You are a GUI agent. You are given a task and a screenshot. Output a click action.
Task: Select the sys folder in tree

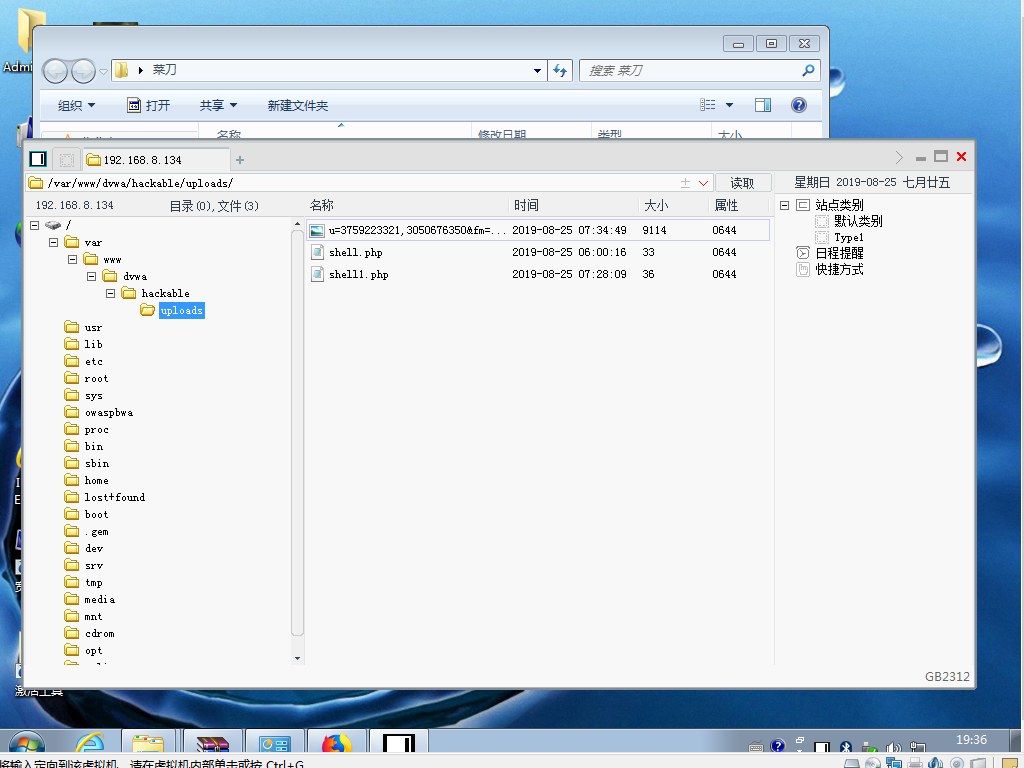(x=93, y=395)
